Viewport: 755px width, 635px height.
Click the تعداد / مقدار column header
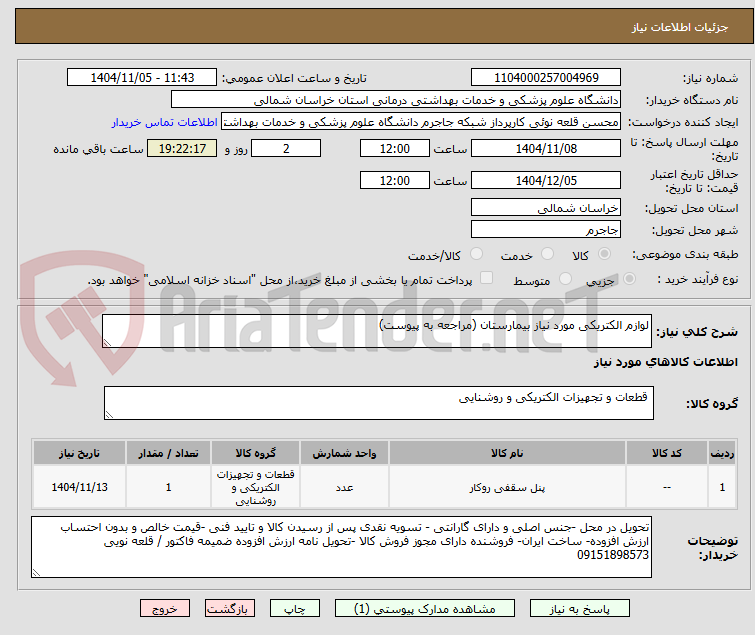tap(168, 453)
